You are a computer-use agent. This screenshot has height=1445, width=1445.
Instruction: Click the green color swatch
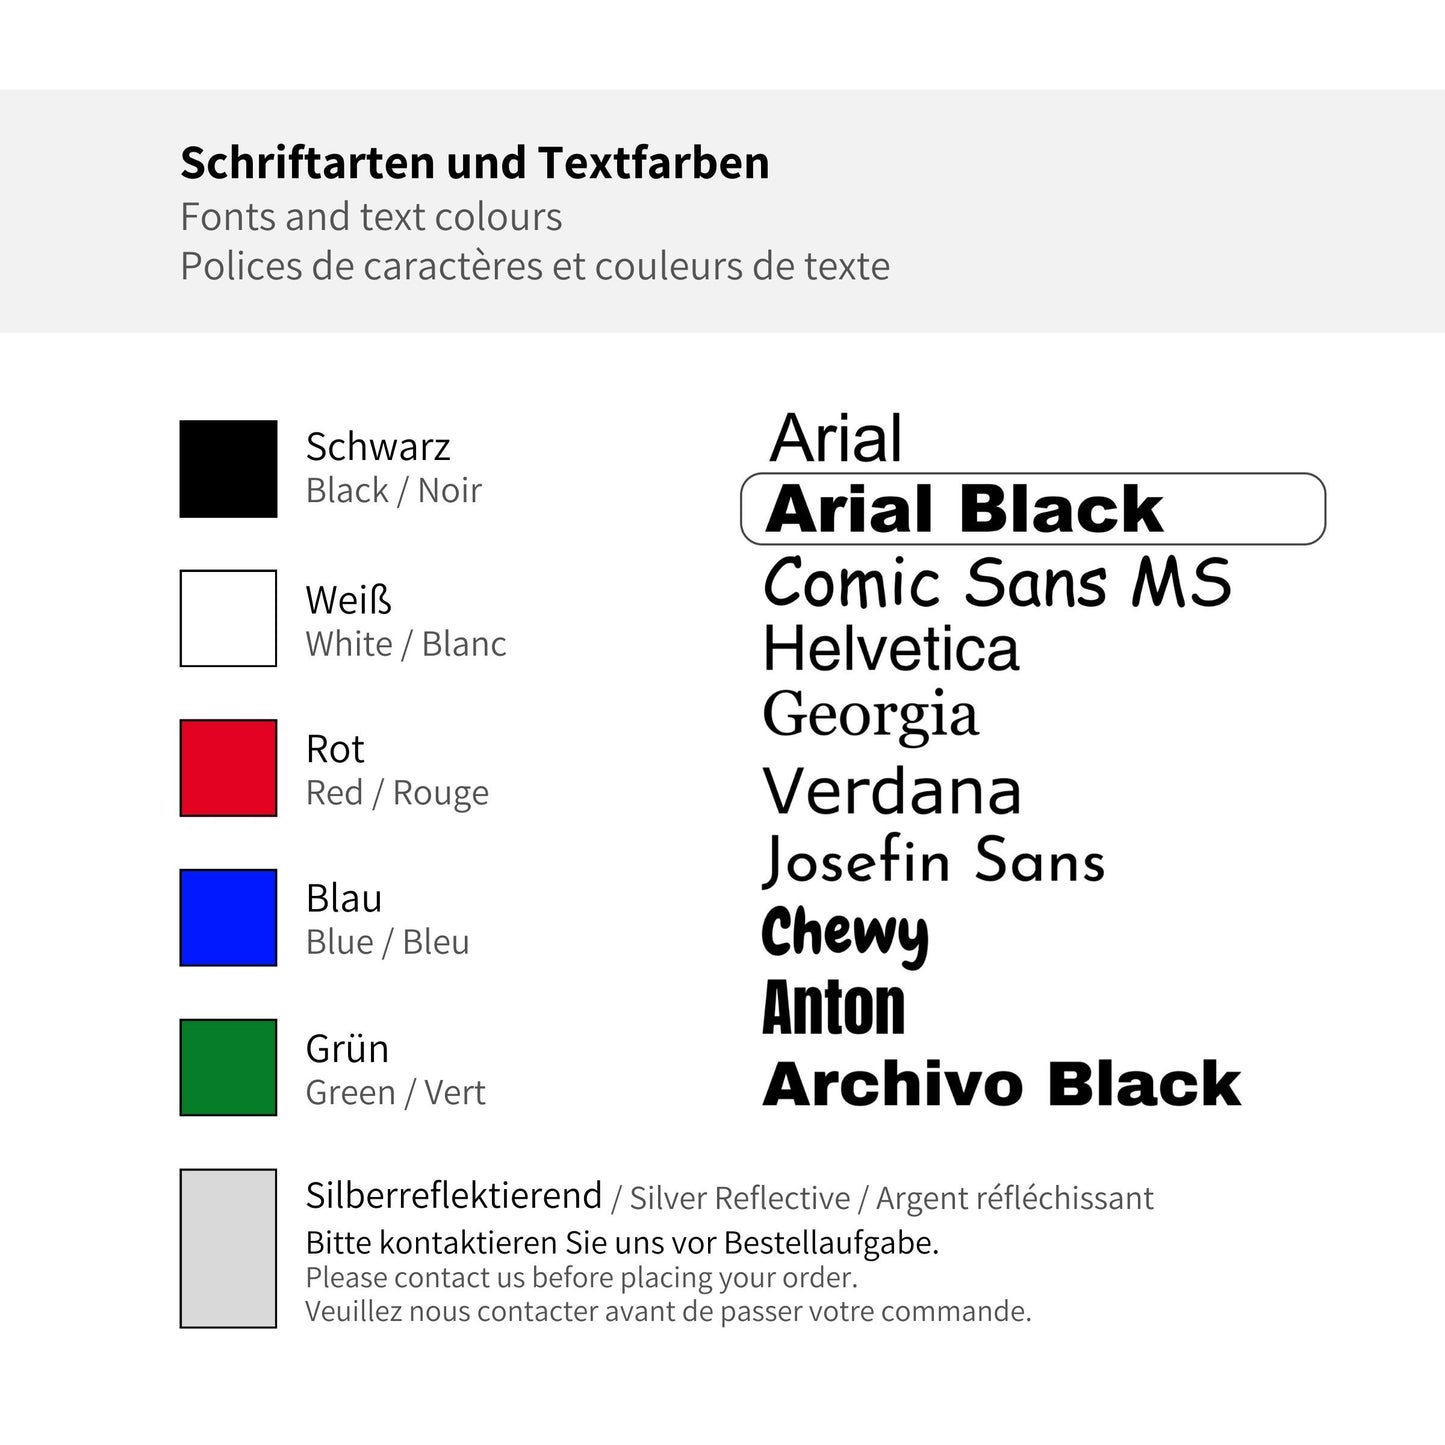tap(228, 1067)
